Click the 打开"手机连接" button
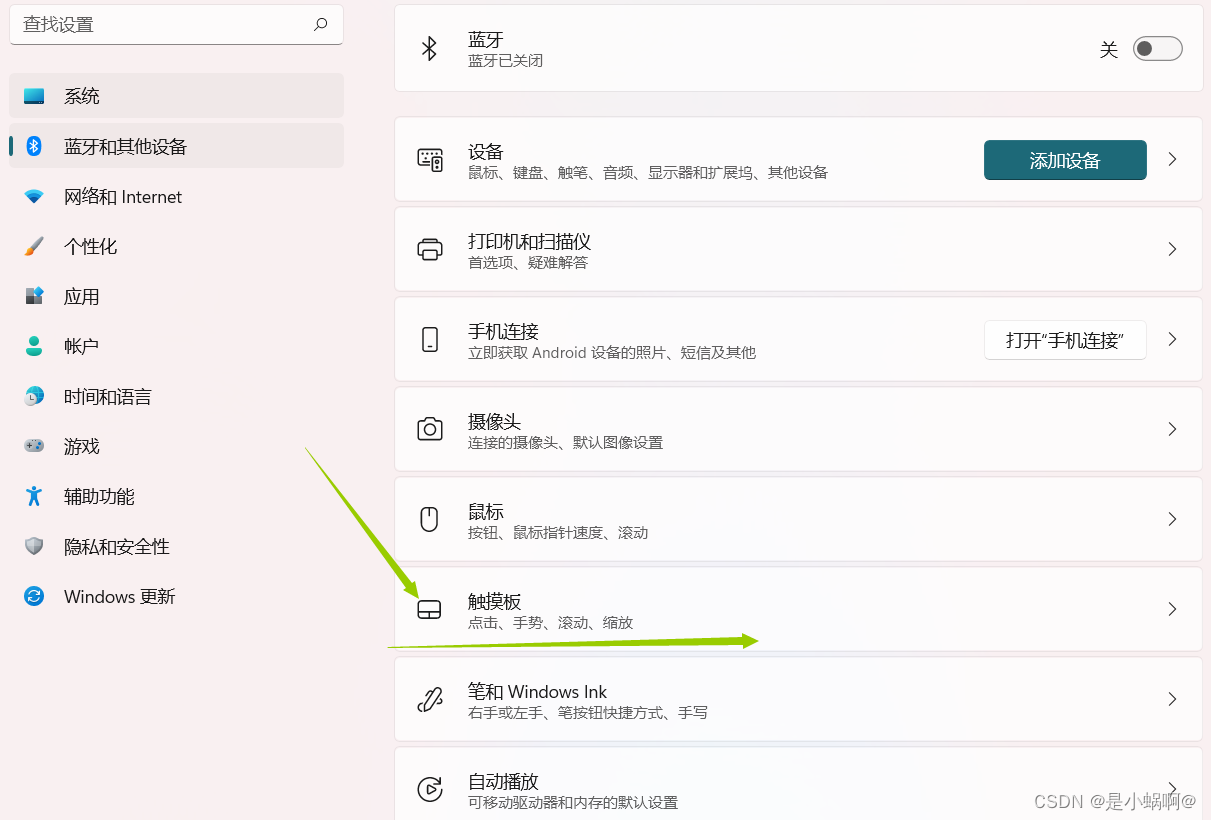The image size is (1211, 820). tap(1065, 340)
